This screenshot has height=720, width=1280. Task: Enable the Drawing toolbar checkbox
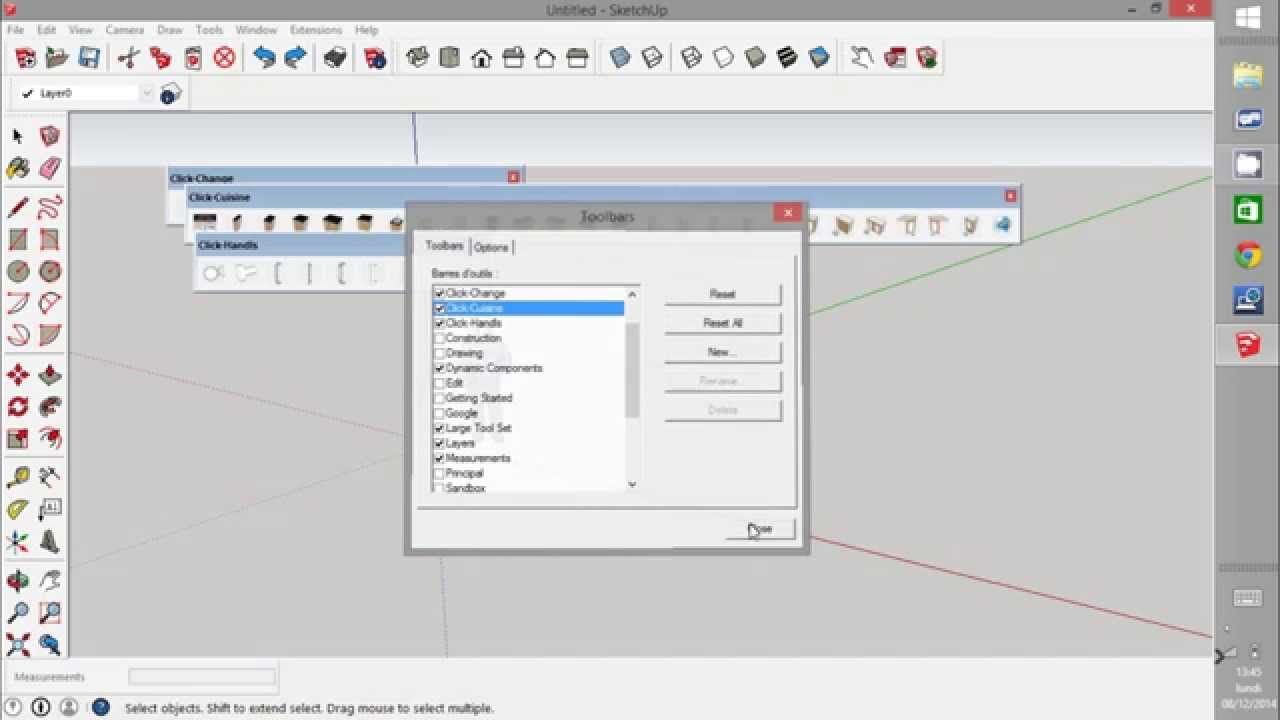pos(439,353)
